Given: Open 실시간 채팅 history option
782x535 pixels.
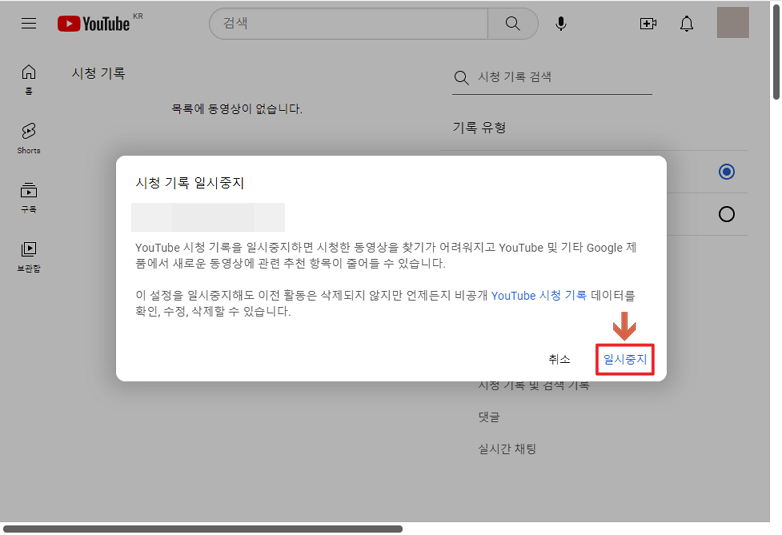Looking at the screenshot, I should pos(507,449).
